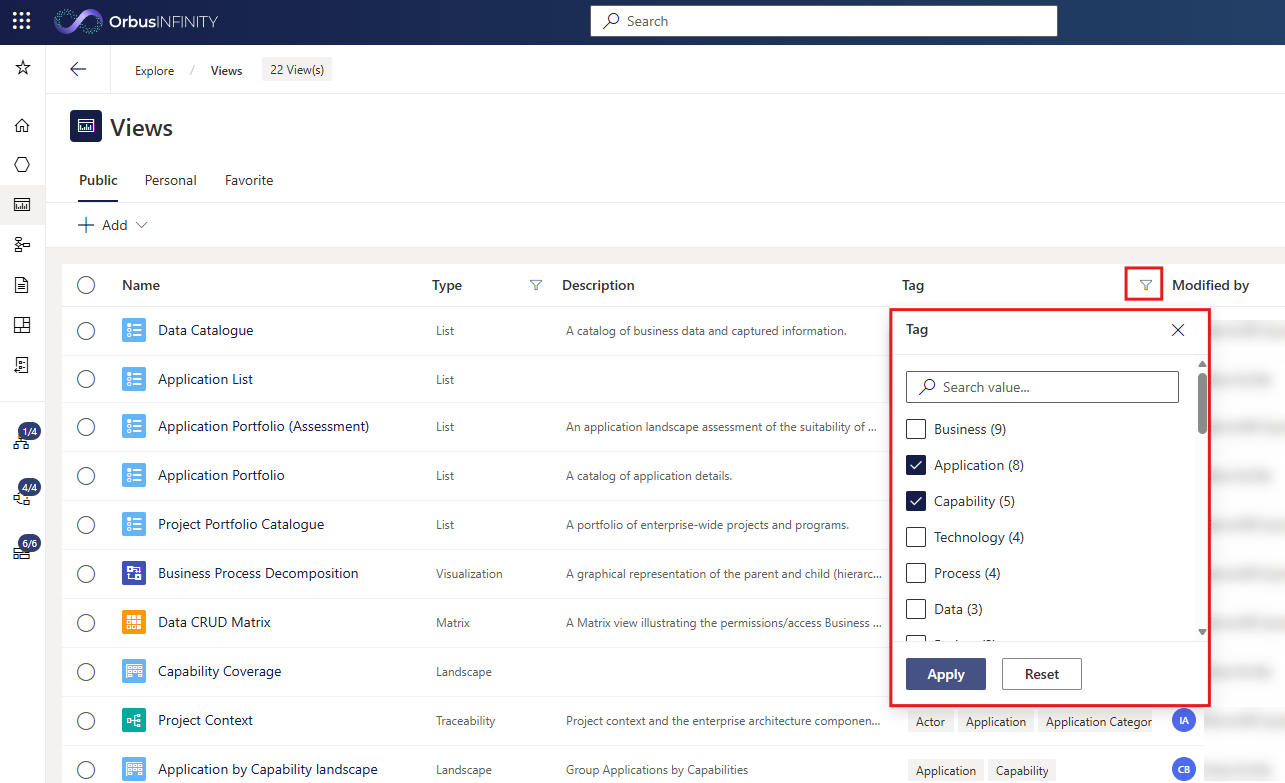Click the Reset button
Image resolution: width=1285 pixels, height=783 pixels.
point(1041,674)
